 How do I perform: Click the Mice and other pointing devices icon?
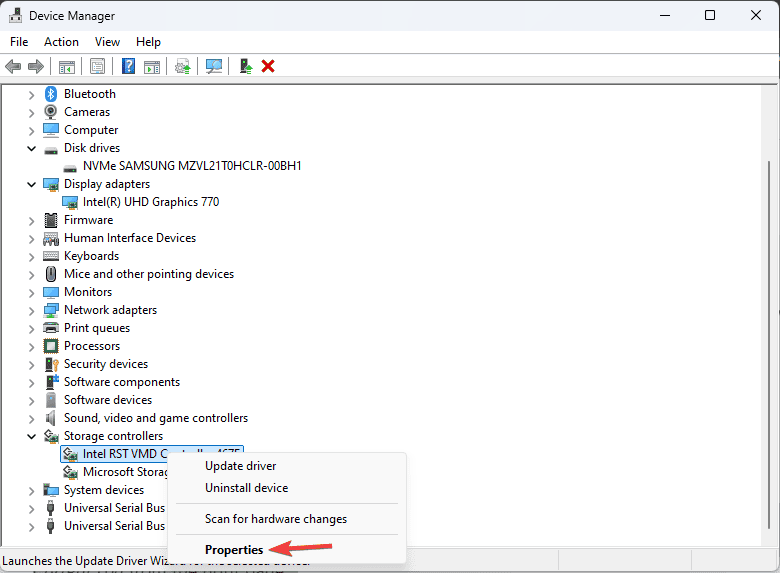tap(51, 274)
